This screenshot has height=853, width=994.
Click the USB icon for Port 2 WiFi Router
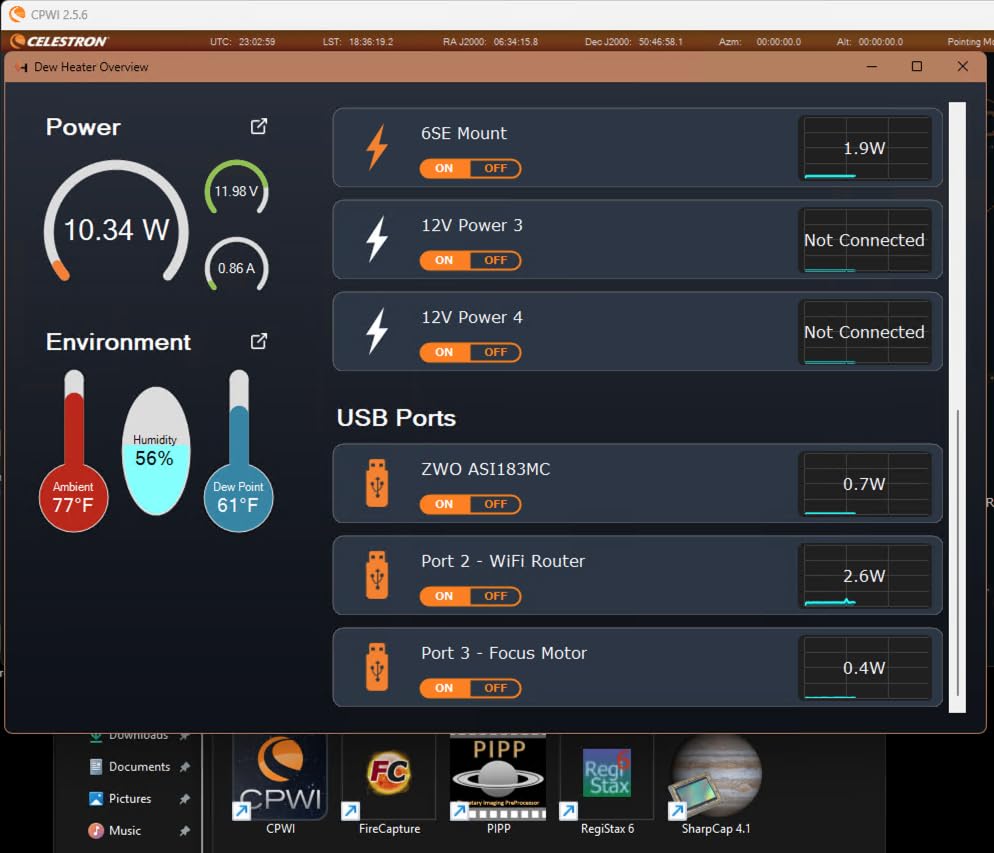pyautogui.click(x=377, y=575)
